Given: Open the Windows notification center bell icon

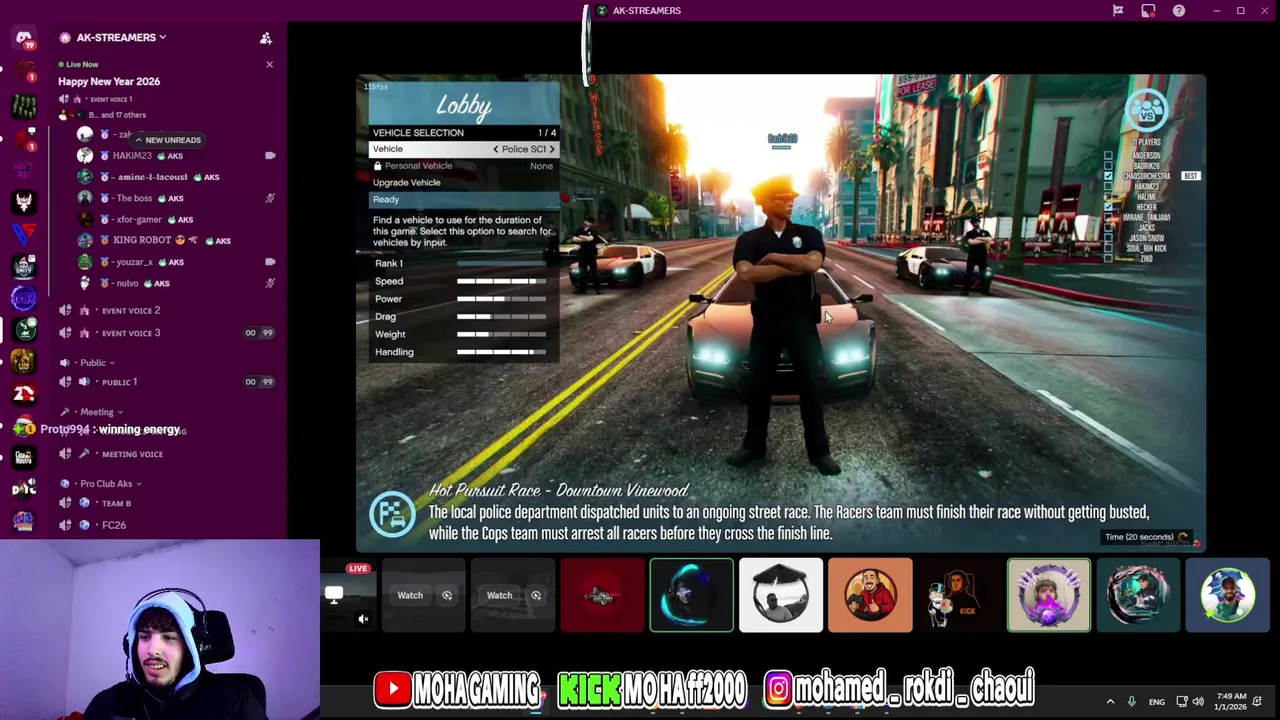Looking at the screenshot, I should (x=1257, y=702).
